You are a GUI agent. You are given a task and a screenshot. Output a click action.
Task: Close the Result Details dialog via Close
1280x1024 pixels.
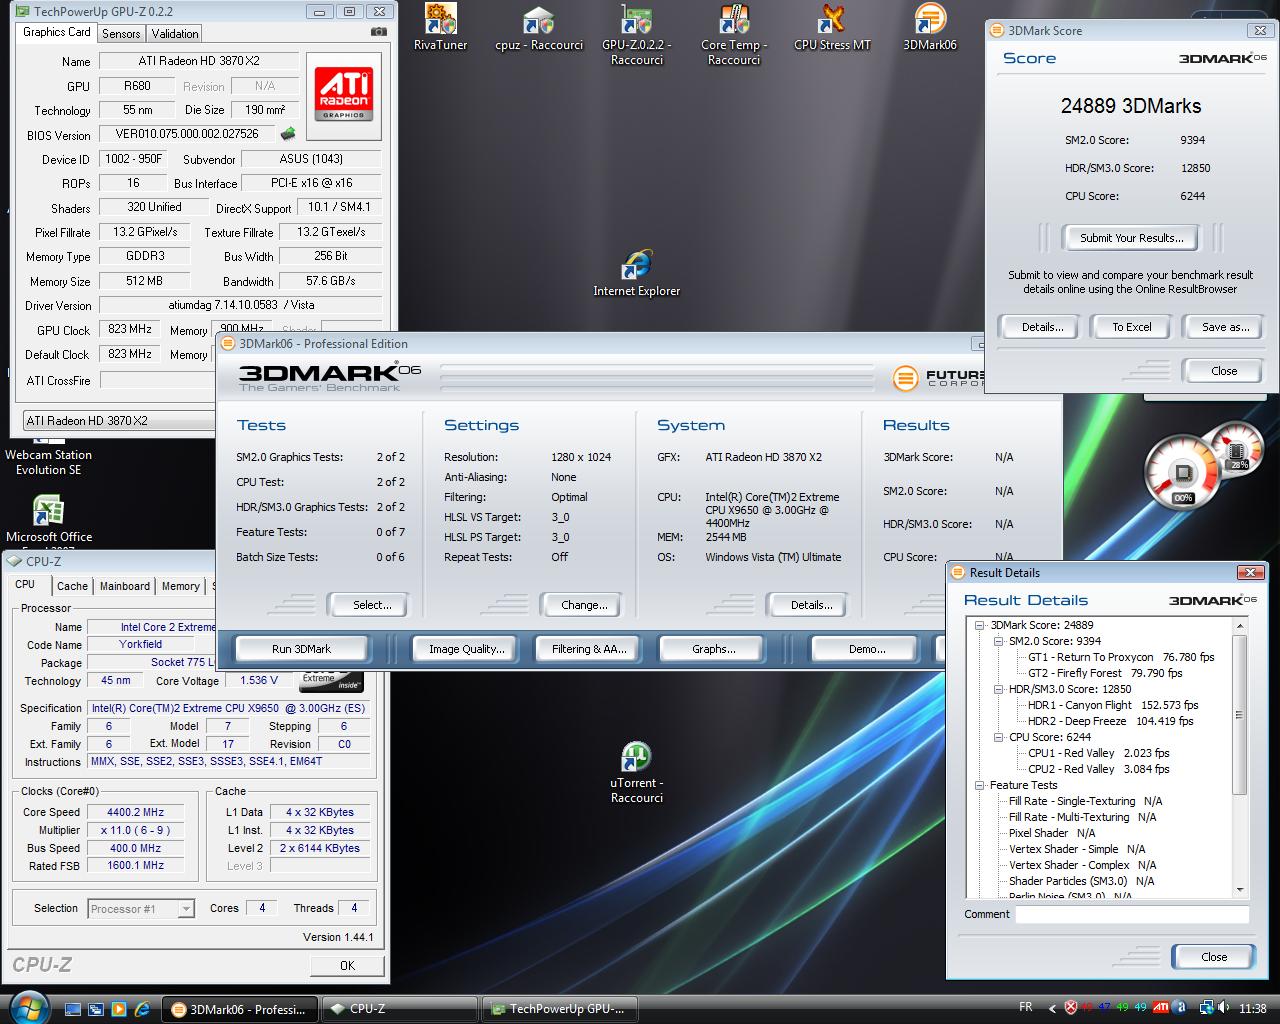point(1214,957)
